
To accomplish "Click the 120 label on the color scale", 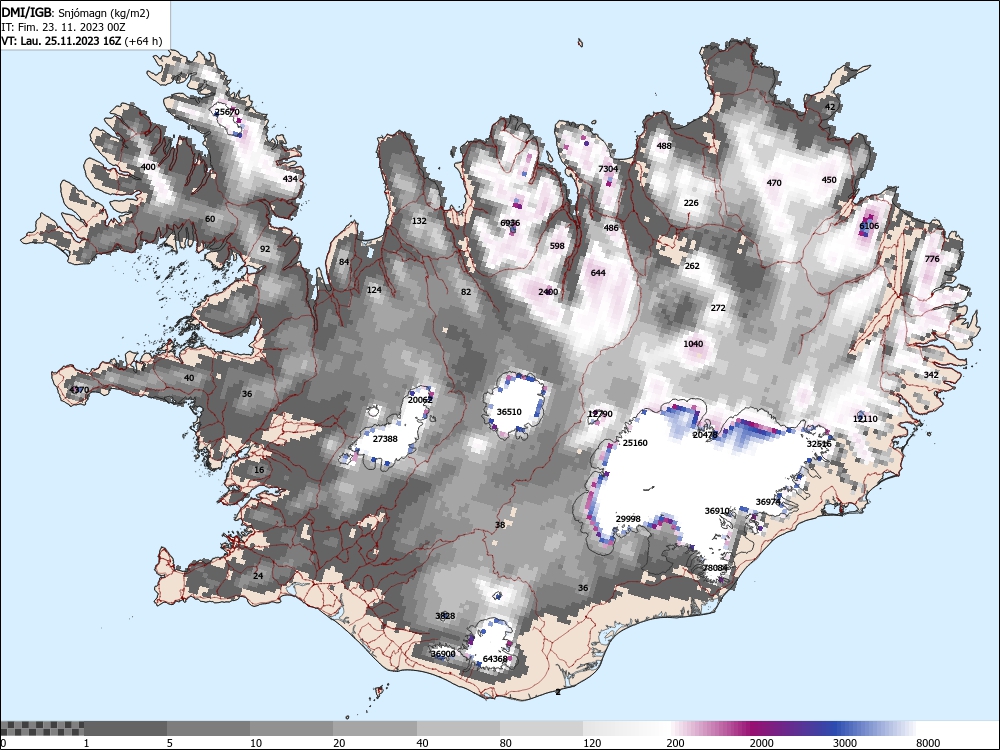I will pyautogui.click(x=592, y=742).
